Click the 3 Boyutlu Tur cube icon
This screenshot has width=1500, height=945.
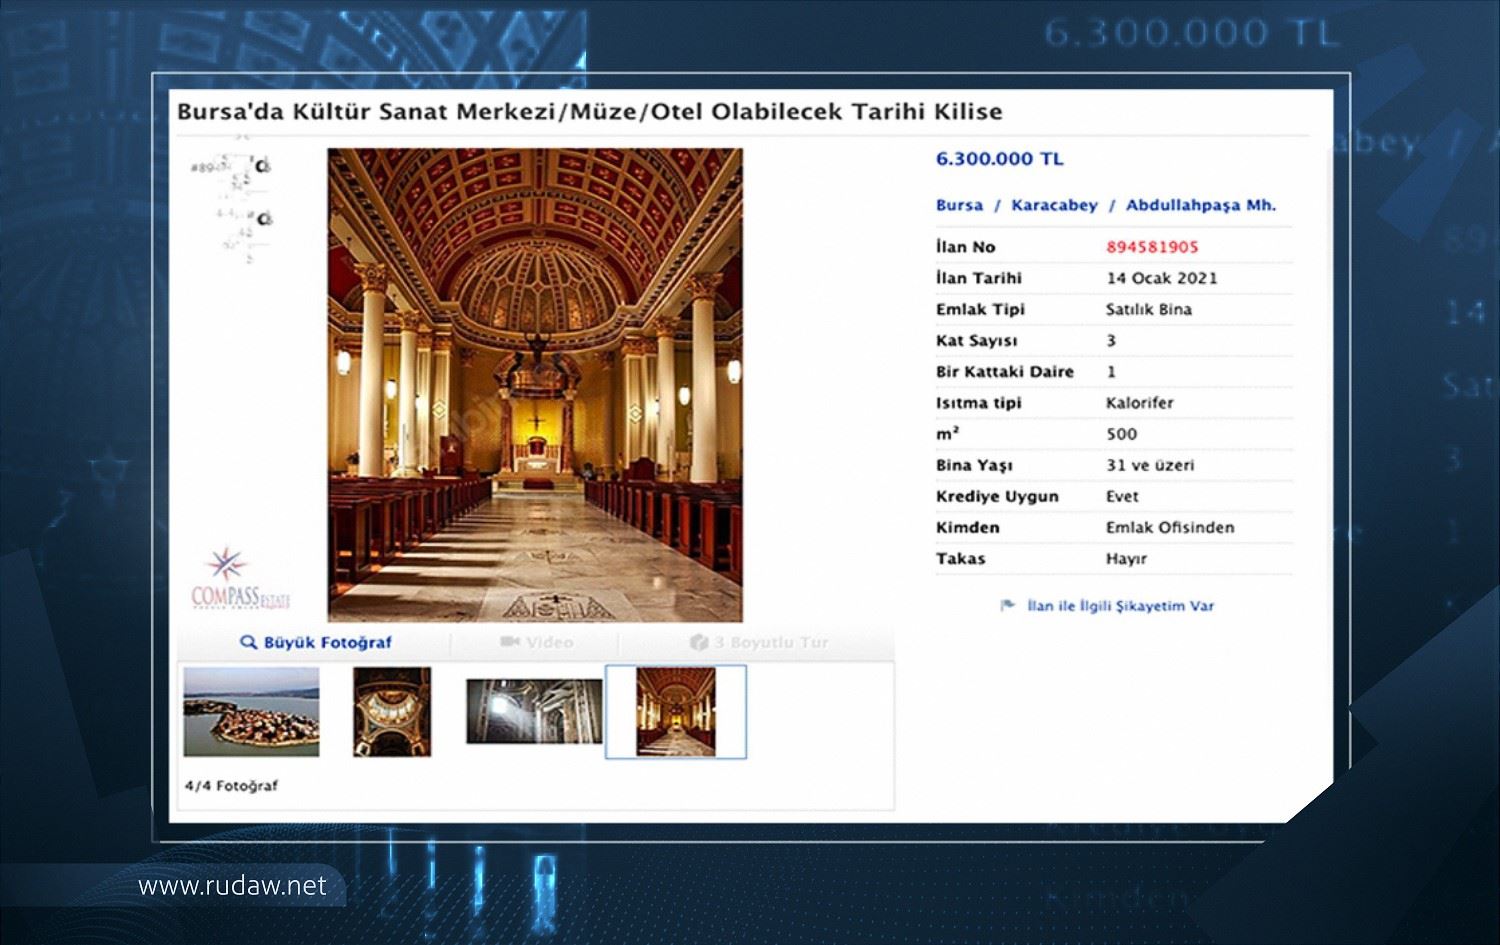[699, 642]
